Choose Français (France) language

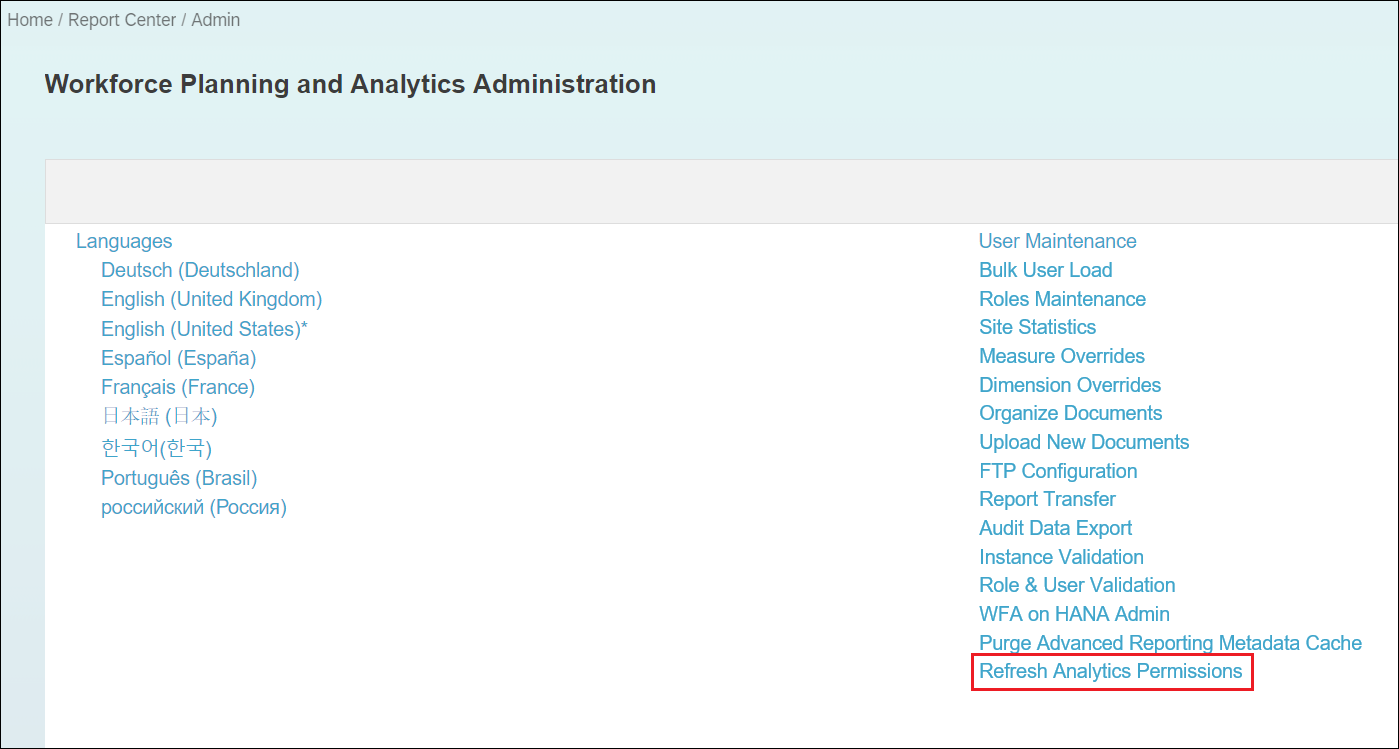[178, 387]
